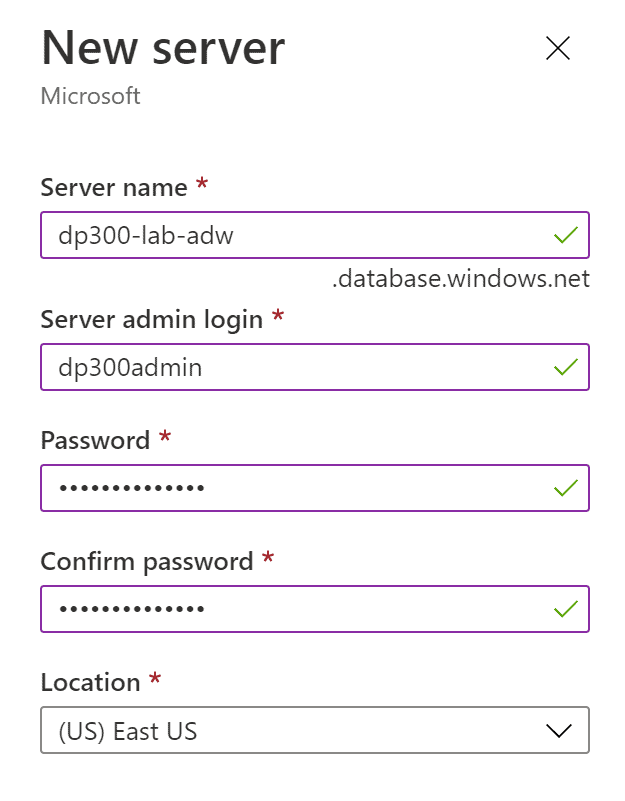Click the chevron on the Location selector
Image resolution: width=625 pixels, height=801 pixels.
(x=561, y=730)
